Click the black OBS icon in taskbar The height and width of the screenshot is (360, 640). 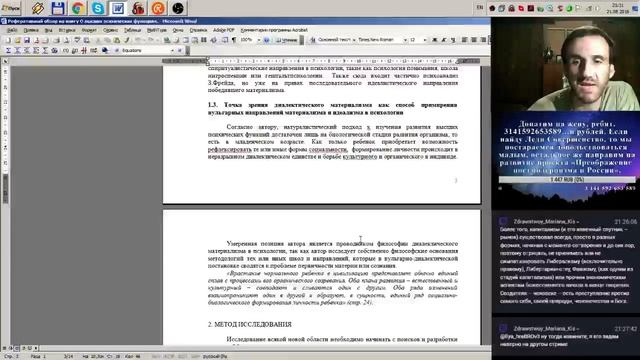click(178, 8)
